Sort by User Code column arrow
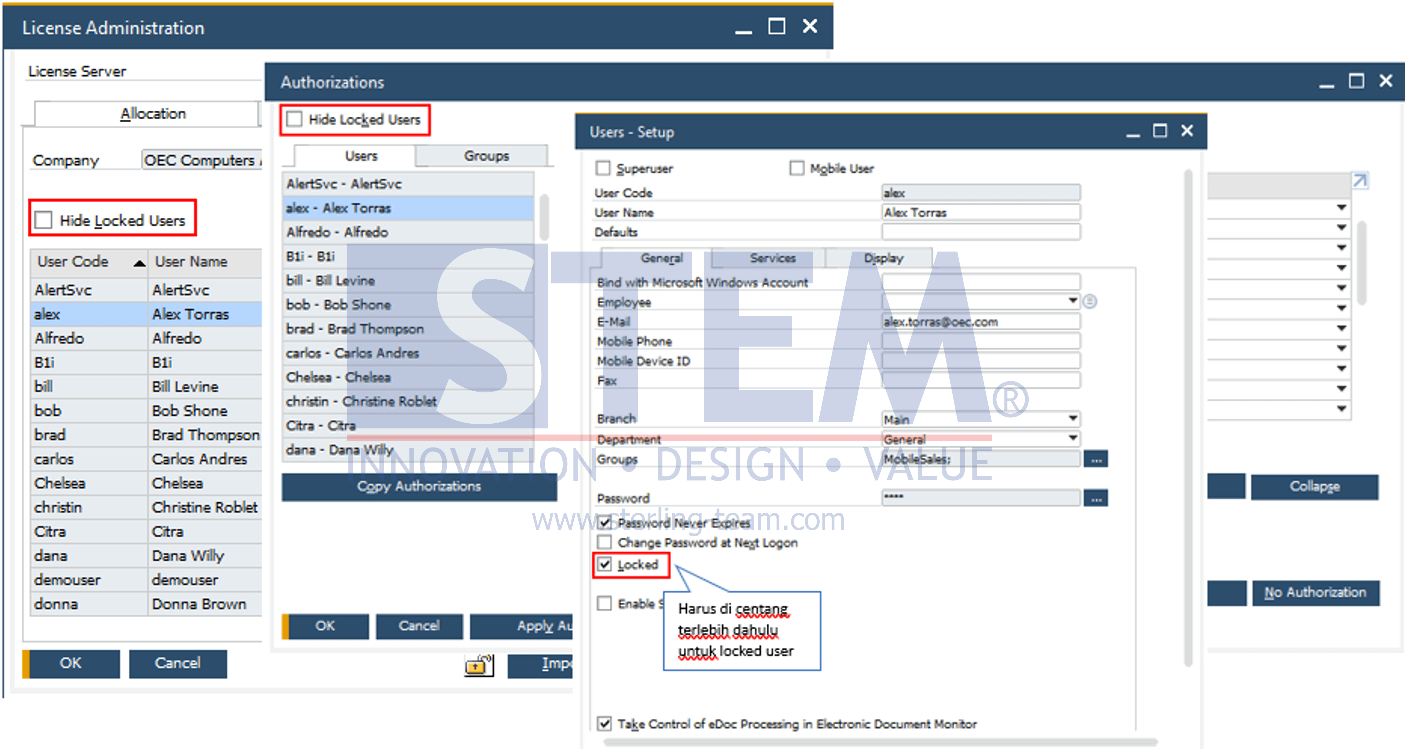The width and height of the screenshot is (1407, 751). click(139, 263)
